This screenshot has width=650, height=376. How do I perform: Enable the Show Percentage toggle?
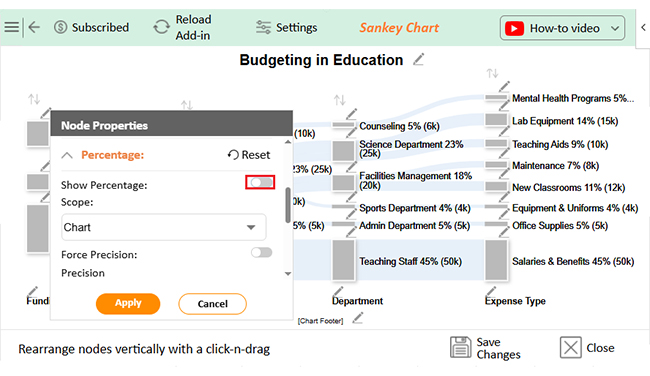point(260,182)
